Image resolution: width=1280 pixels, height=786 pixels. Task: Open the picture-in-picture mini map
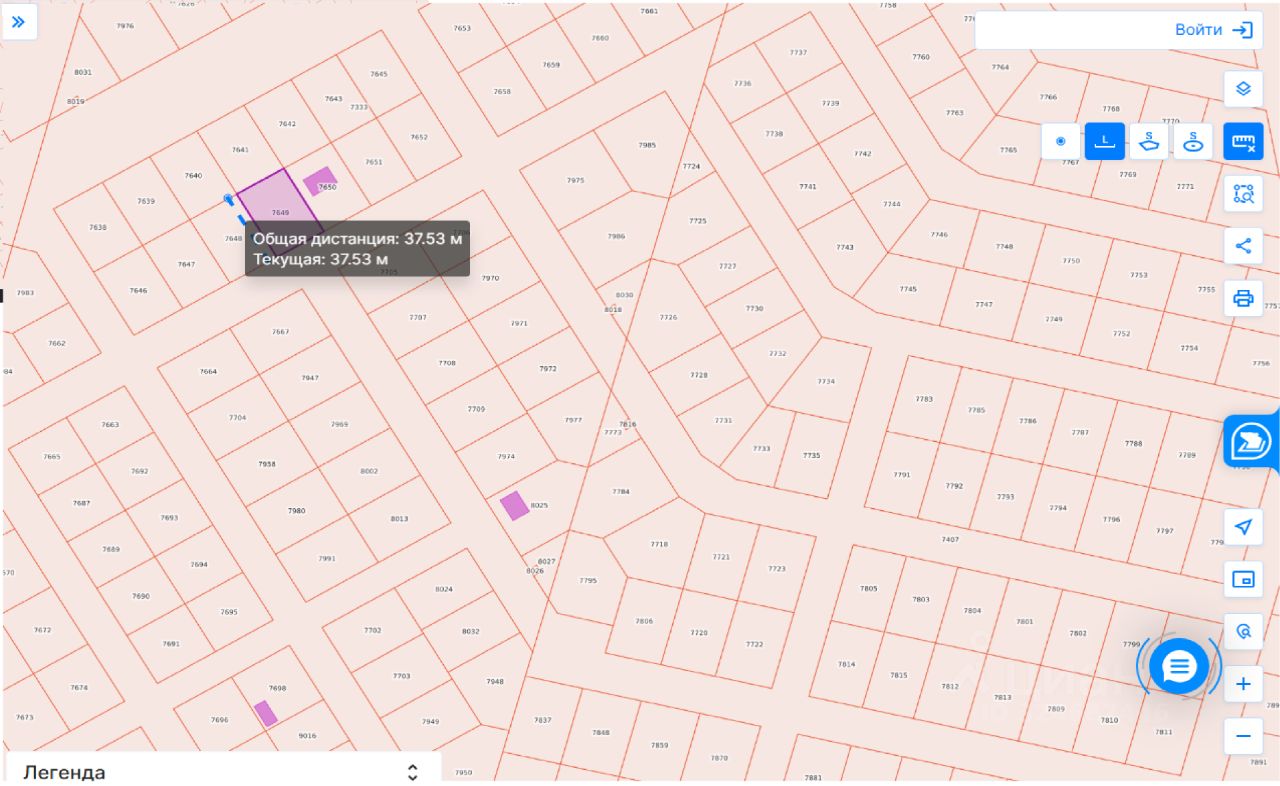[1243, 579]
